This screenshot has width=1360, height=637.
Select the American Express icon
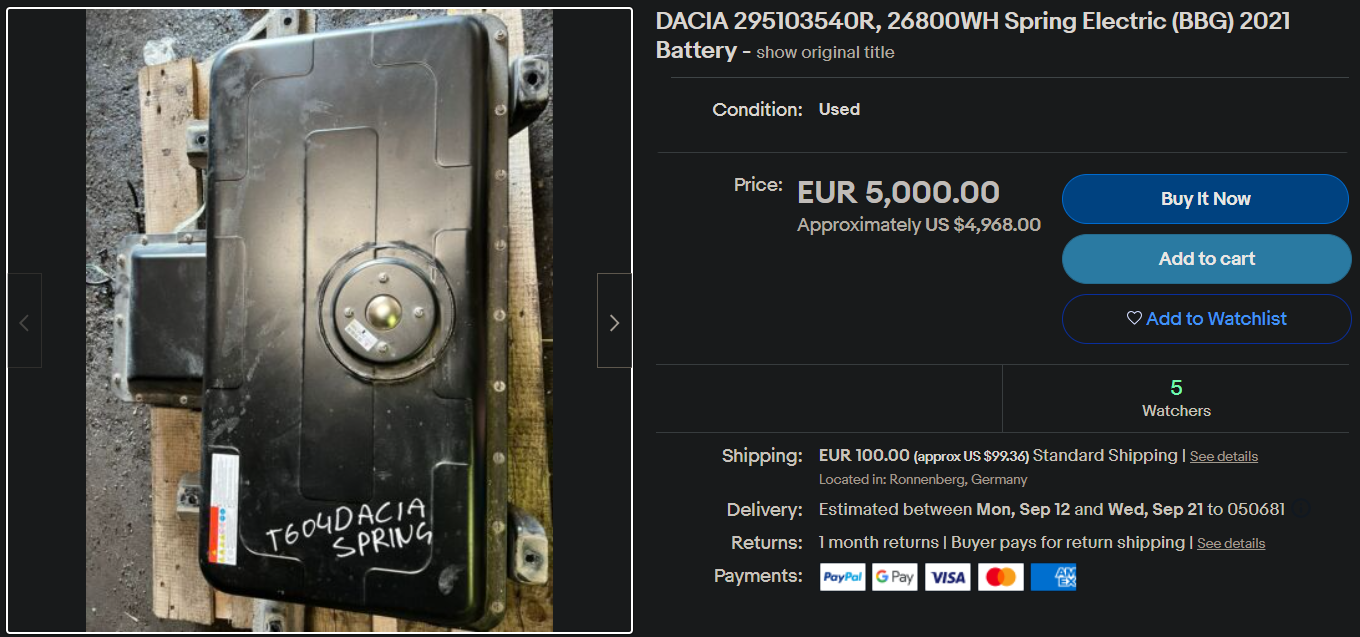1053,577
